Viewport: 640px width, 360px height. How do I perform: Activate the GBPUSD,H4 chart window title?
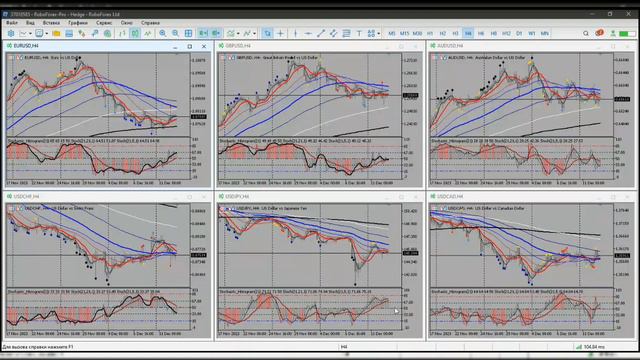(x=238, y=46)
